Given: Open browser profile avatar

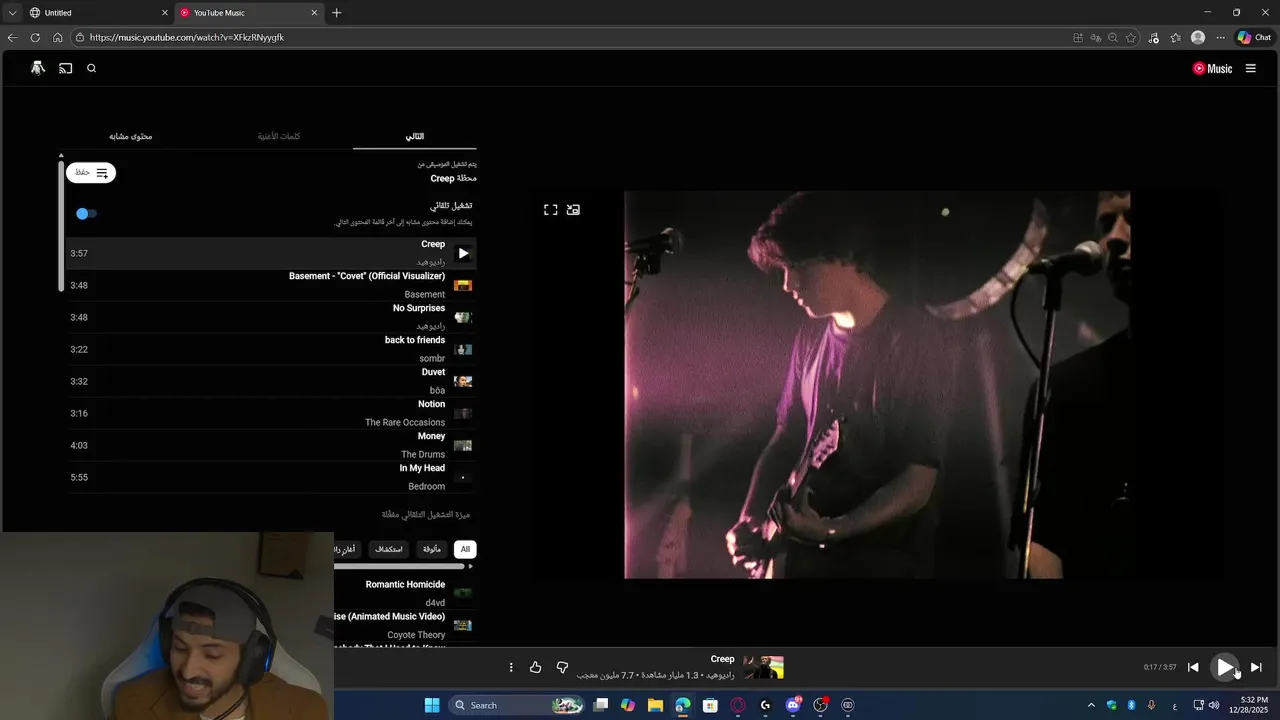Looking at the screenshot, I should tap(1198, 37).
